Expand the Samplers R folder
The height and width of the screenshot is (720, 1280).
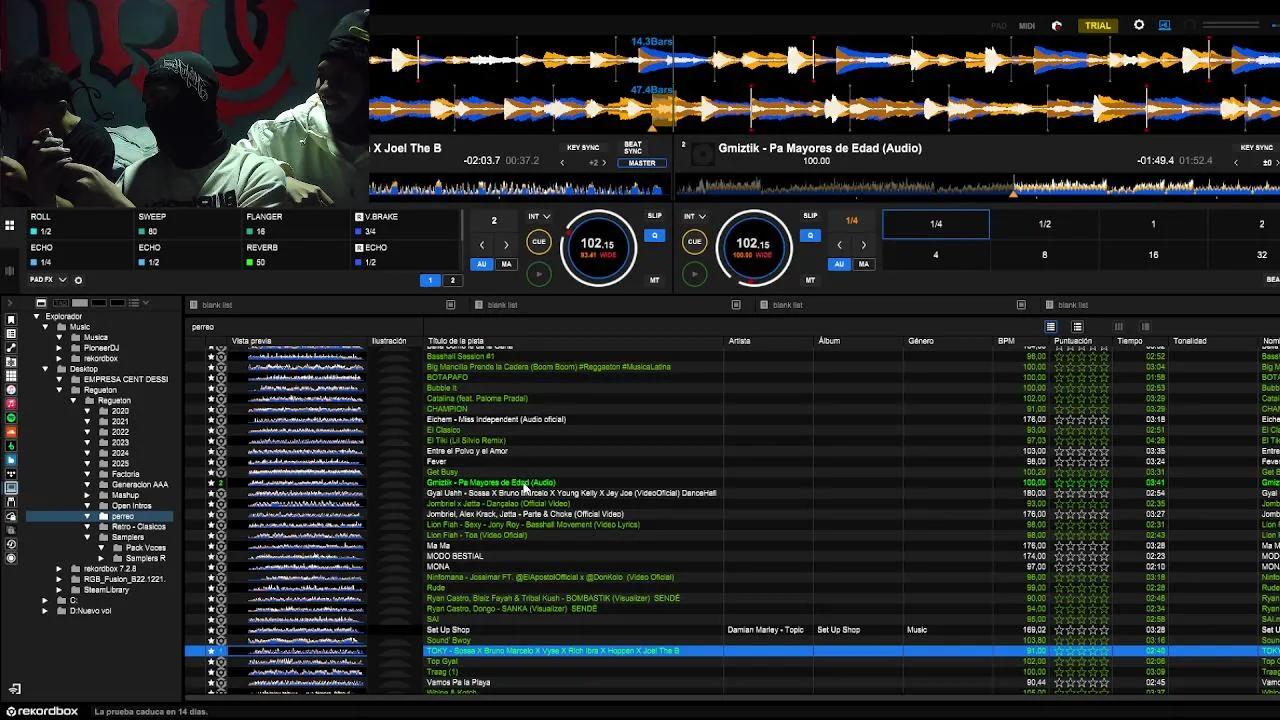101,558
